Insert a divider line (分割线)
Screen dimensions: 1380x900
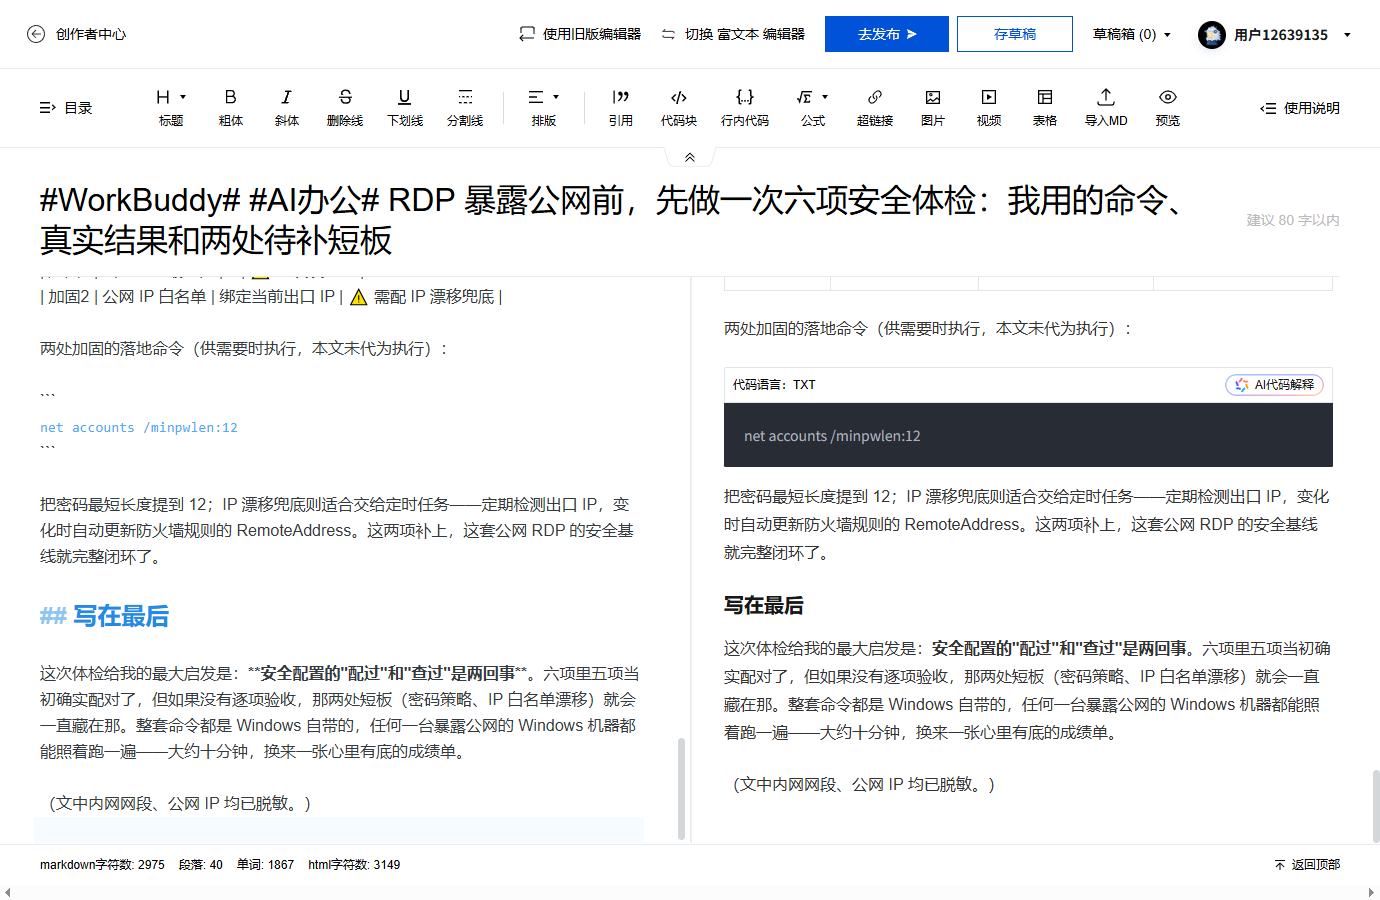465,107
